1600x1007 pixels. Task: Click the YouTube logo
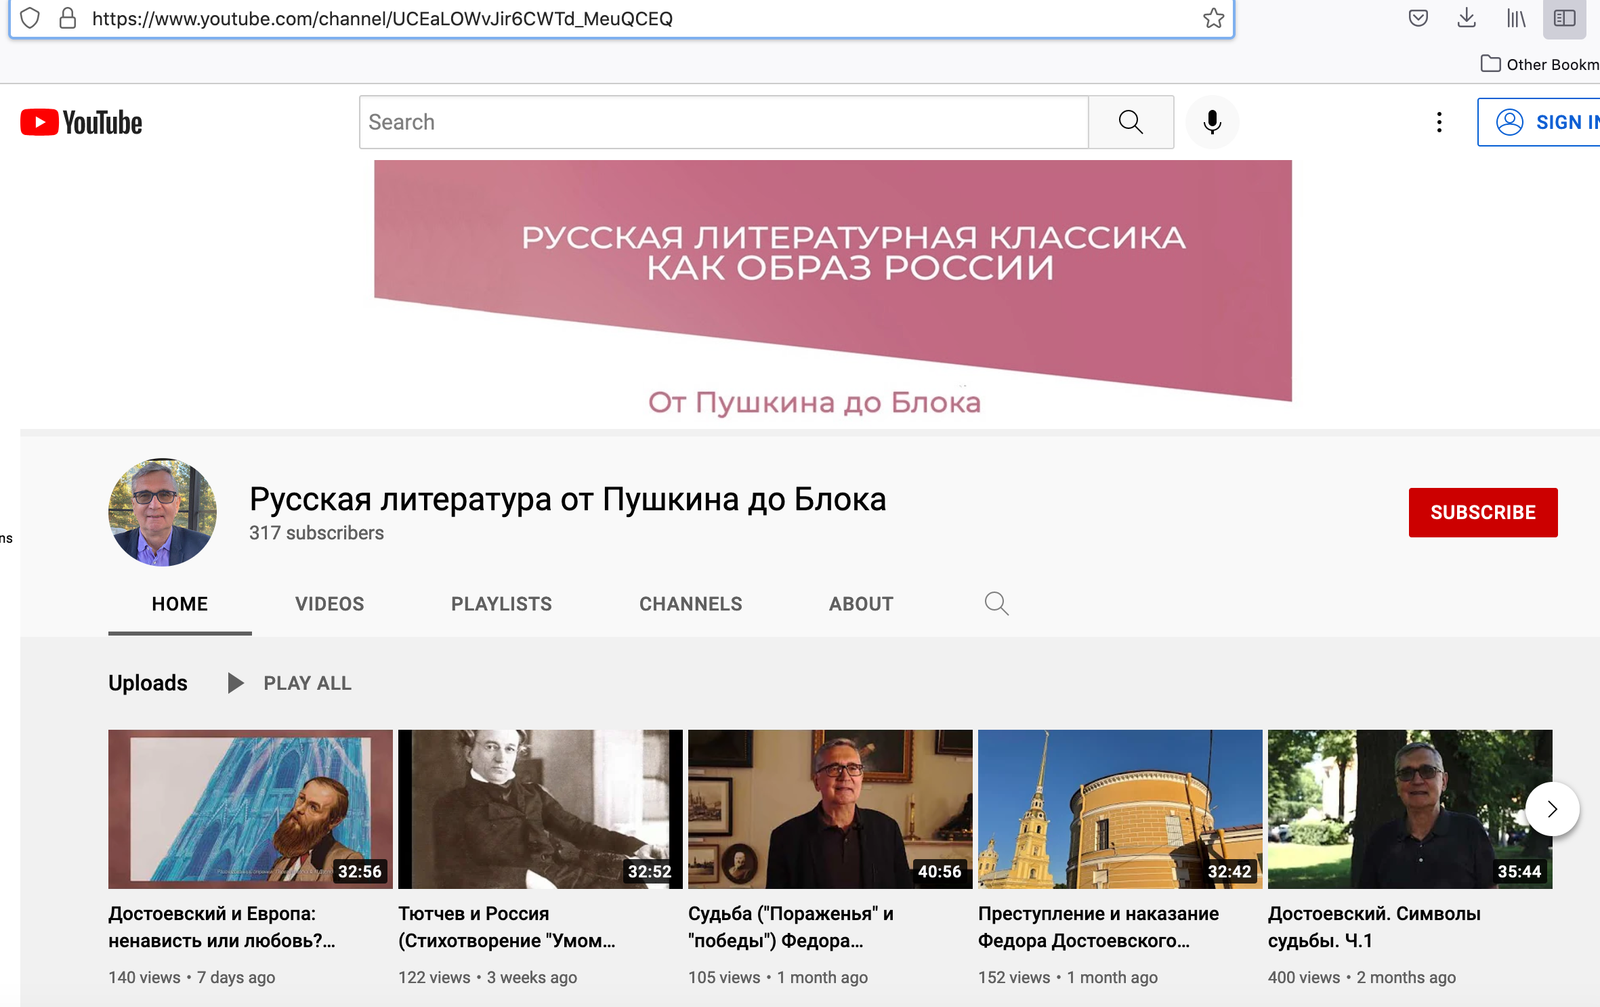click(80, 121)
